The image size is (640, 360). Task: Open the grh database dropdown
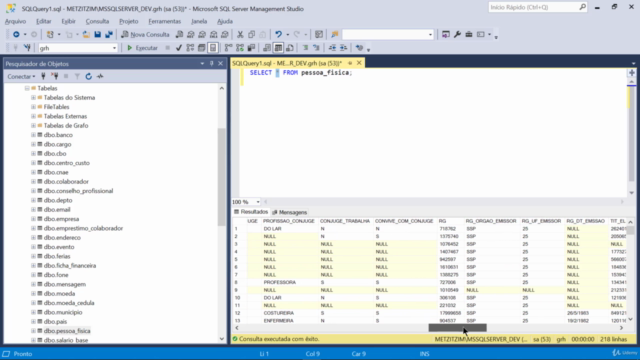(114, 48)
